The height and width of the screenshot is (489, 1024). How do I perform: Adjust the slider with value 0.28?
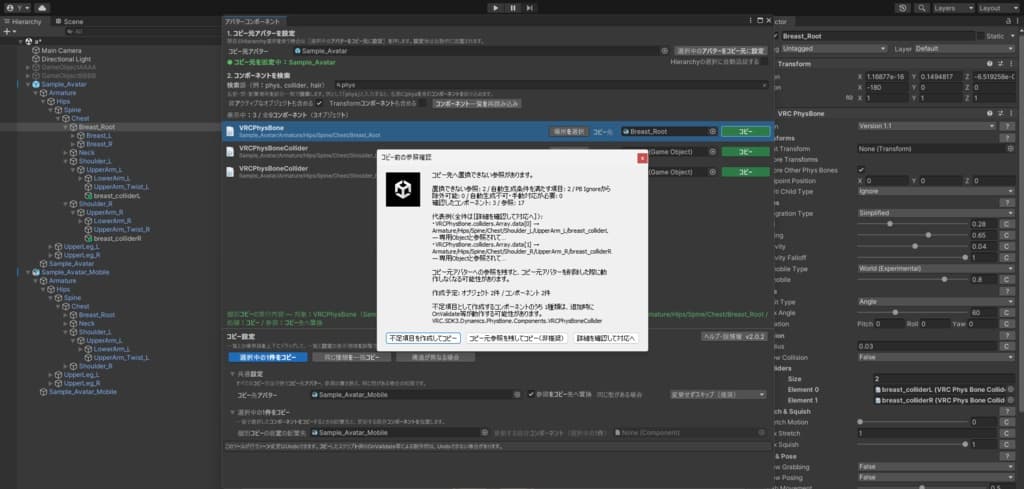pos(912,224)
